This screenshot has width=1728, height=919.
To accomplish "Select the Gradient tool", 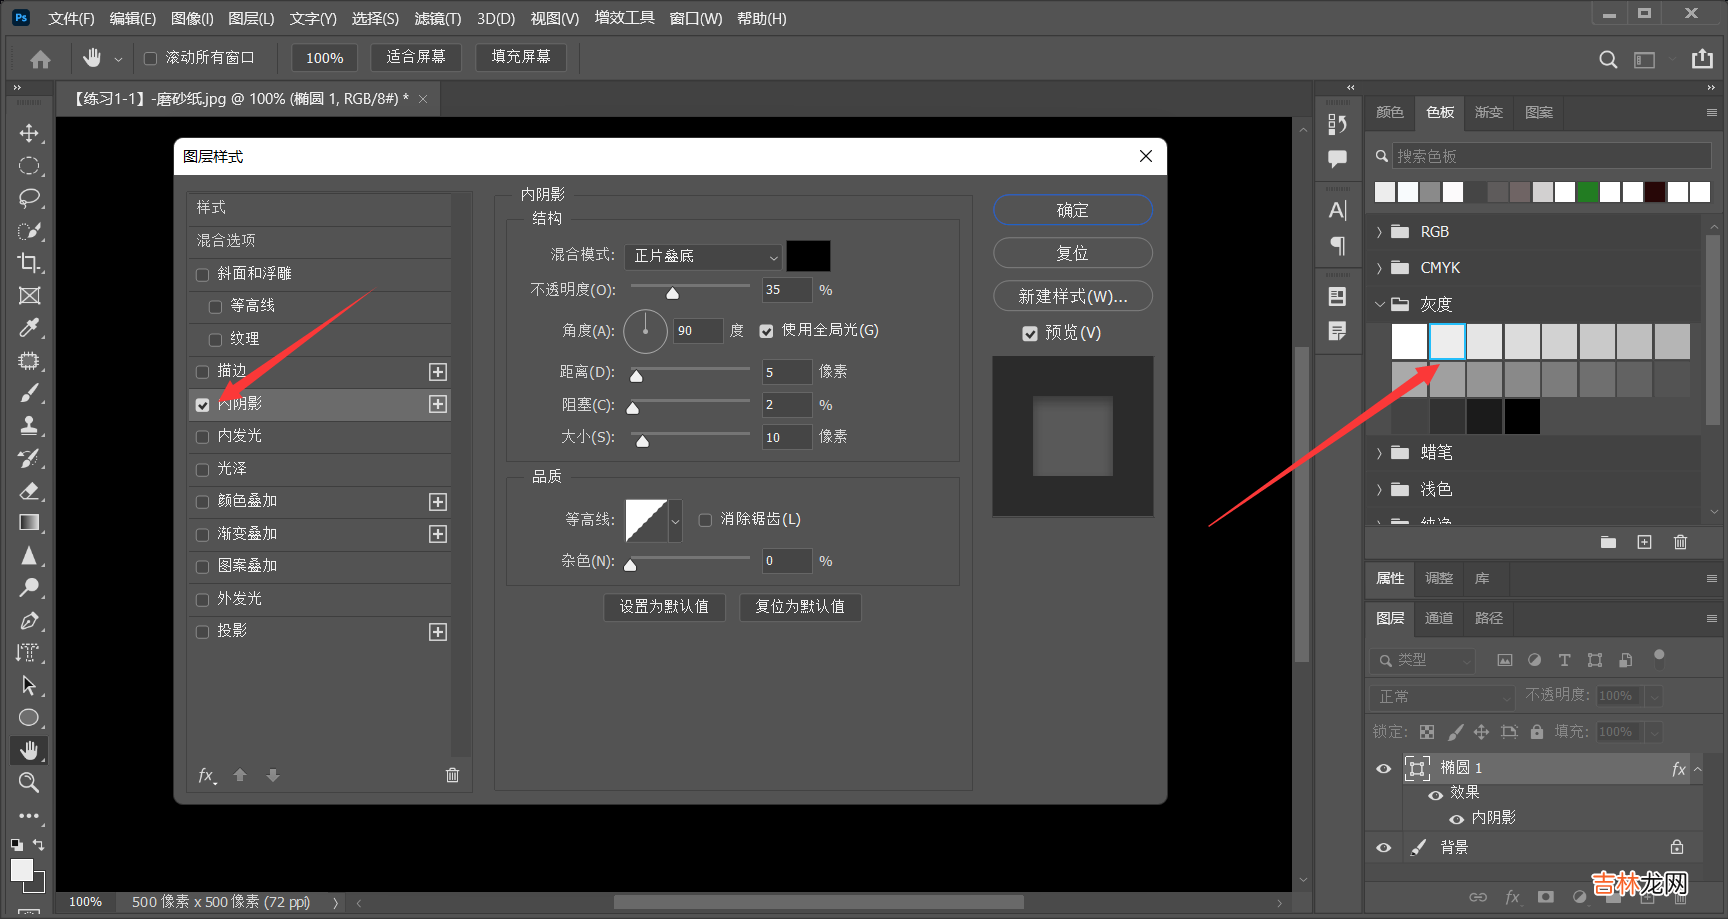I will coord(29,523).
